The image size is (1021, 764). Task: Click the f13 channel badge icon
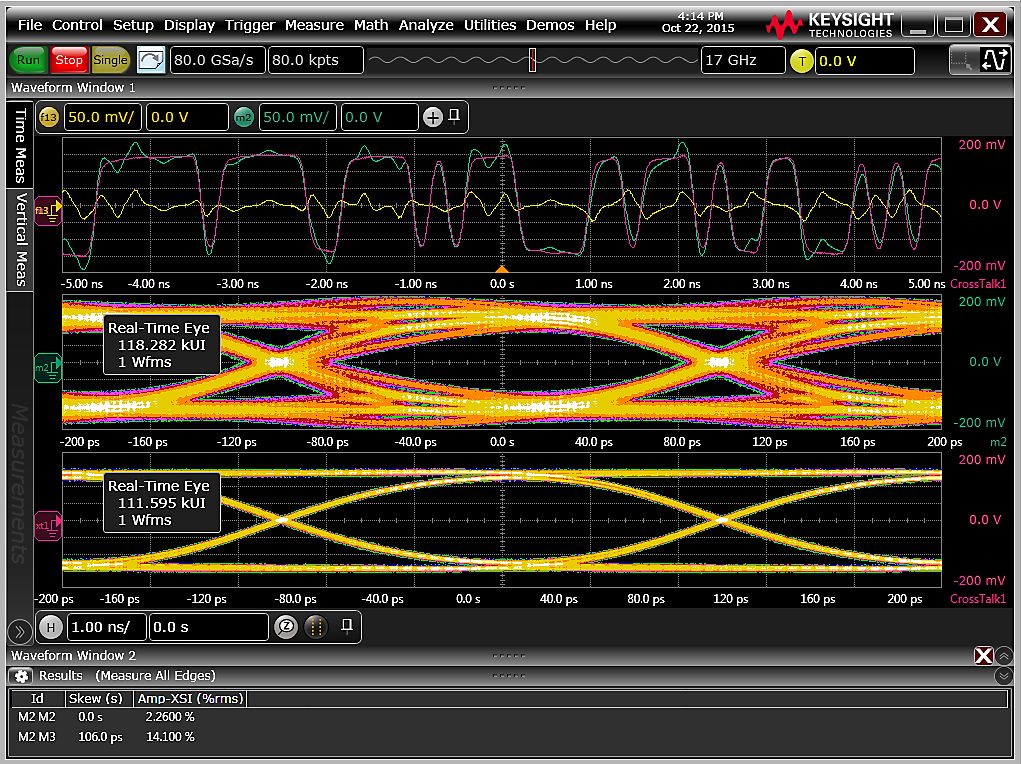point(49,117)
